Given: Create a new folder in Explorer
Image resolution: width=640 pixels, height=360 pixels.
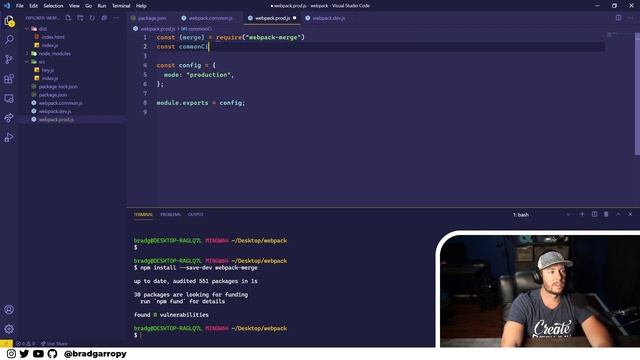Looking at the screenshot, I should (80, 18).
